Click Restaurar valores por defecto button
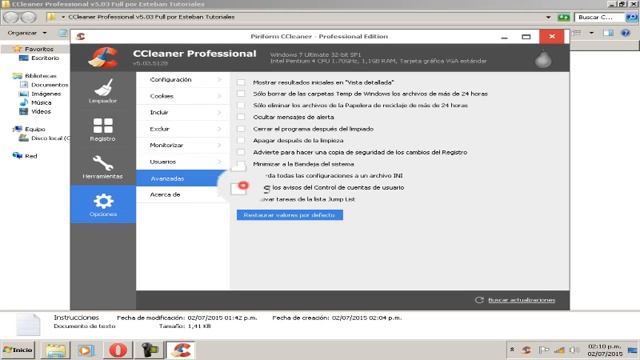 290,215
